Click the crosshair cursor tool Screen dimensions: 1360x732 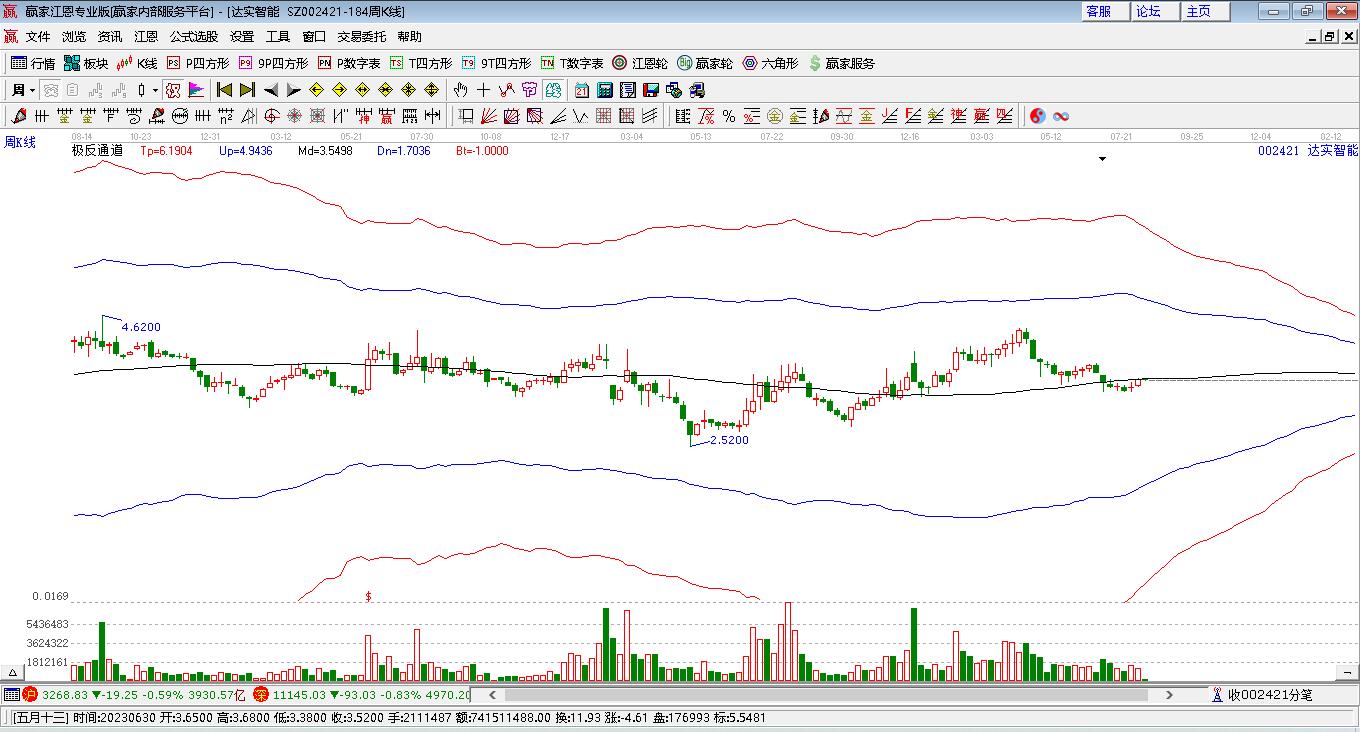coord(484,90)
